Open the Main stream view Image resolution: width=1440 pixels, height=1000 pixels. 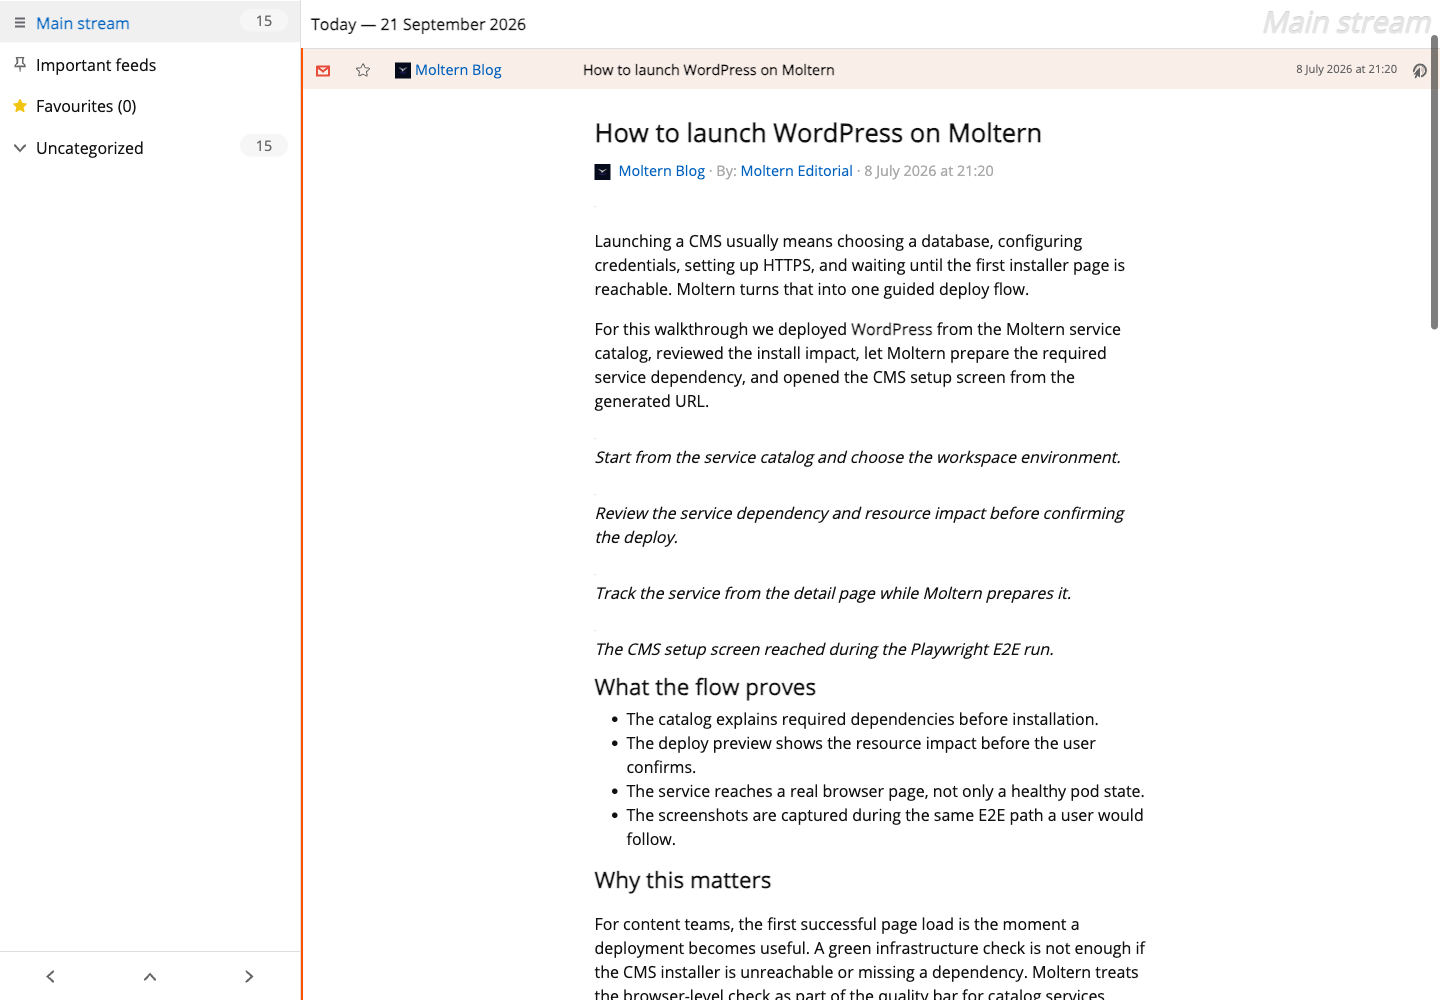click(83, 23)
